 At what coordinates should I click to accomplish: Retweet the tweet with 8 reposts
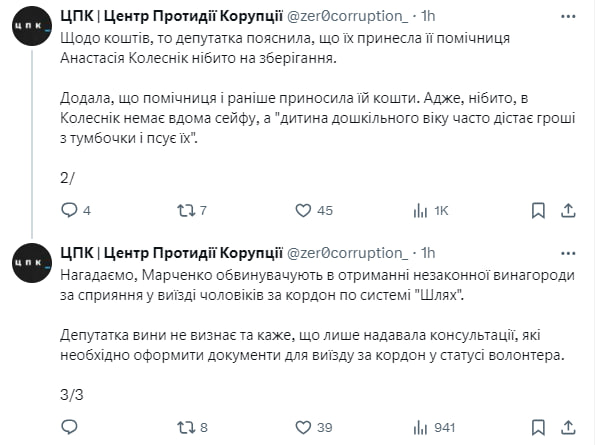(x=184, y=428)
